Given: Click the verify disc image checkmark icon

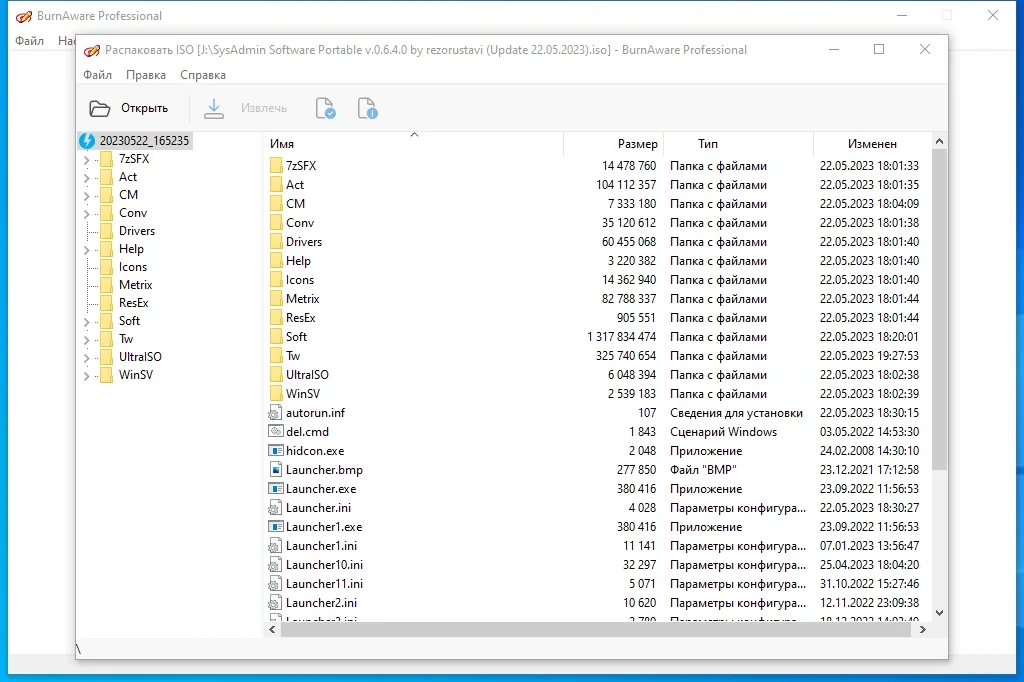Looking at the screenshot, I should coord(325,108).
